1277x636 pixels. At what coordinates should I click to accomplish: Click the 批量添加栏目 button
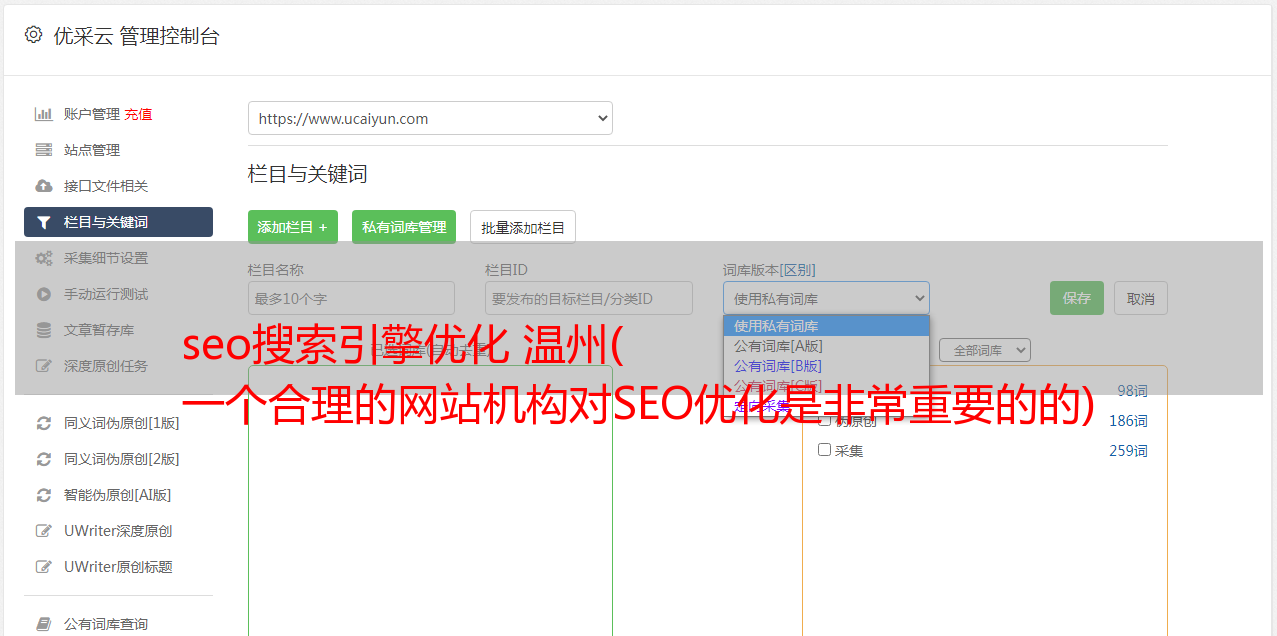pos(523,227)
